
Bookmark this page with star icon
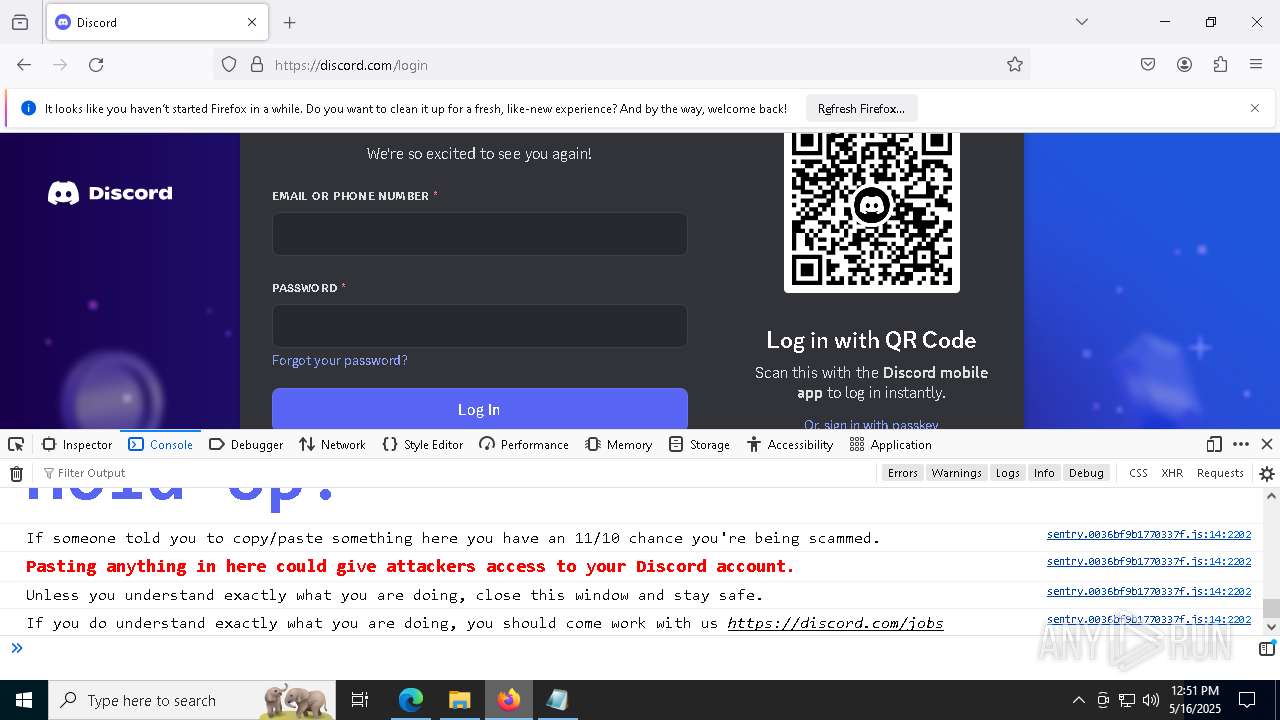click(x=1015, y=64)
